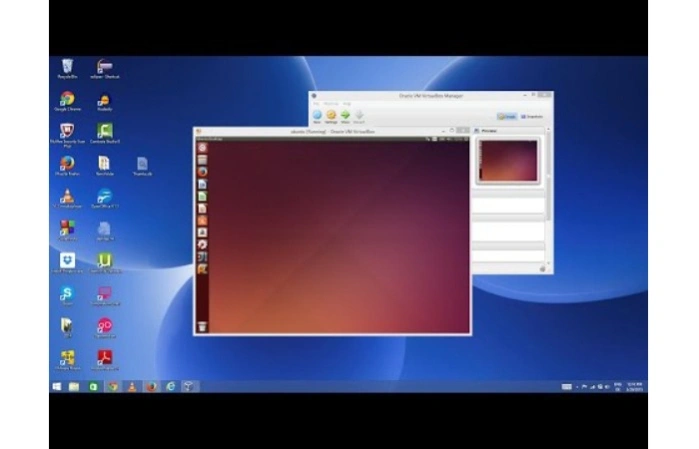Select Mozilla Firefox desktop shortcut
The height and width of the screenshot is (449, 699).
tap(67, 166)
